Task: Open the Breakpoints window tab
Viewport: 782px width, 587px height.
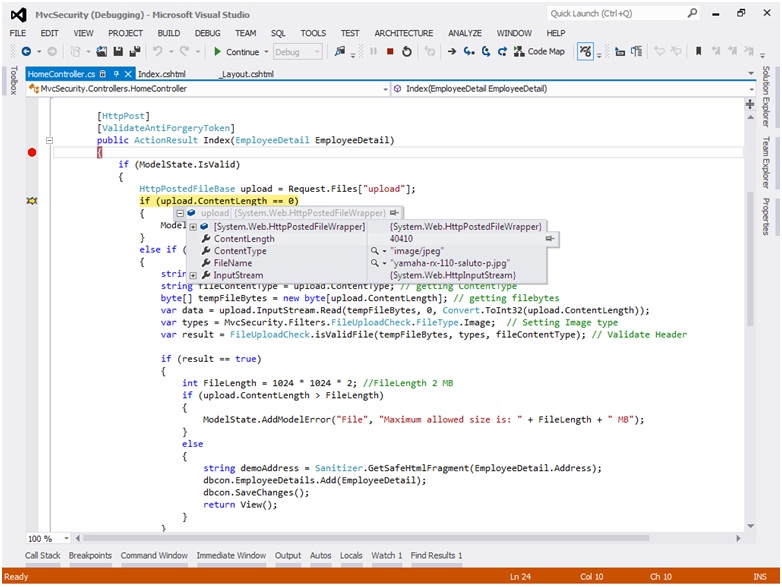Action: tap(90, 556)
